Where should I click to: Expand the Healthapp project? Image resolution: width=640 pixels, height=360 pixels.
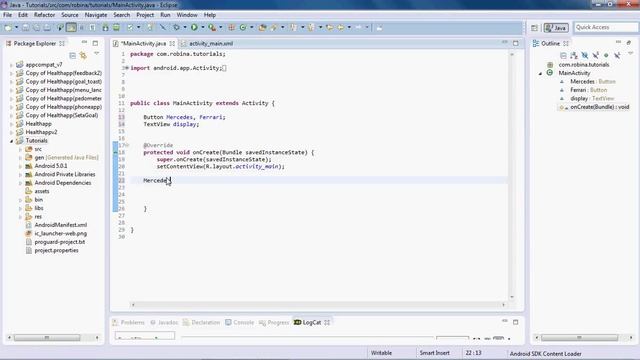[11, 124]
